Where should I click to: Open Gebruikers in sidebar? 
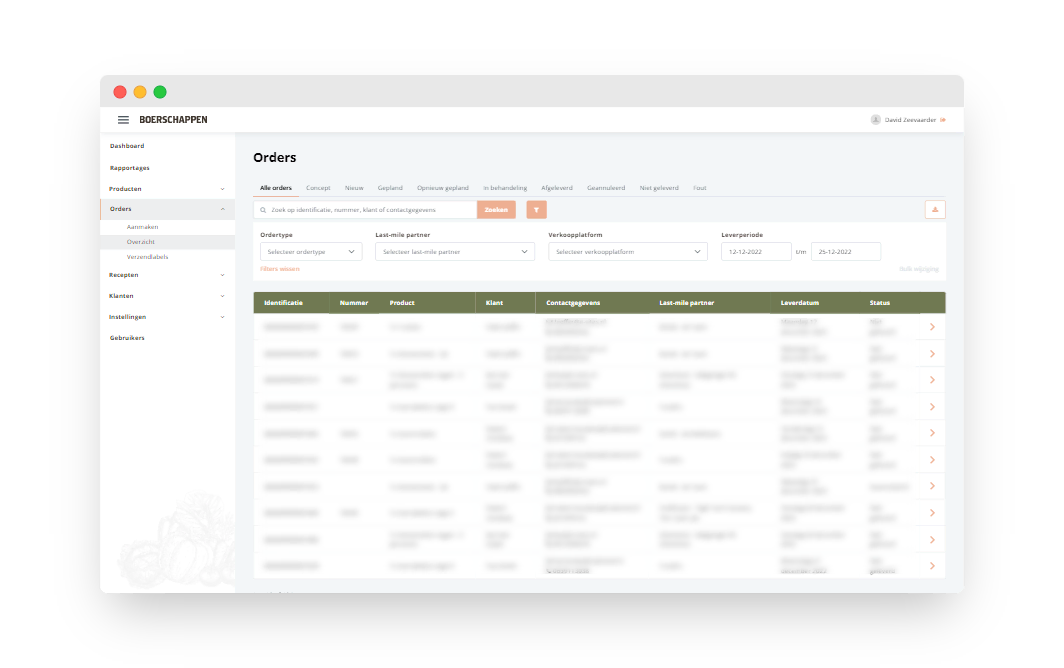point(127,338)
